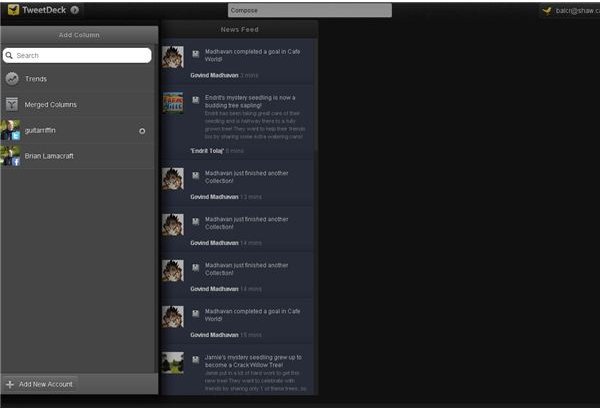Click the post-type icon on Jamie's Crack Willow post
This screenshot has width=600, height=409.
(x=196, y=360)
